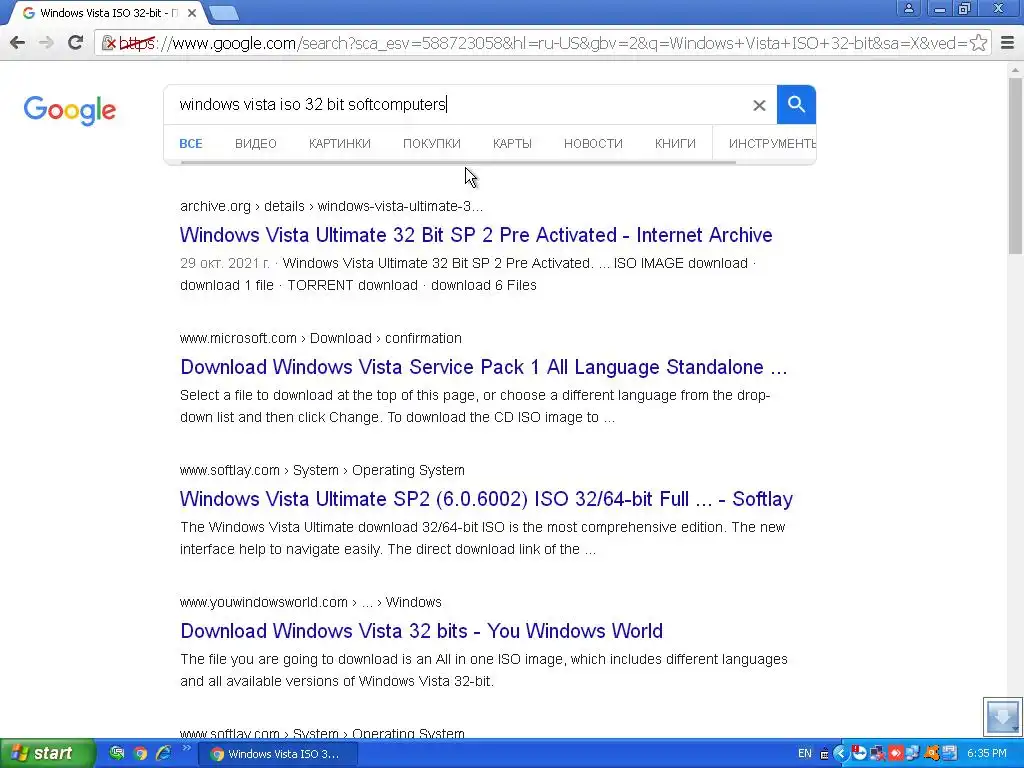Reload the current page

(x=75, y=43)
